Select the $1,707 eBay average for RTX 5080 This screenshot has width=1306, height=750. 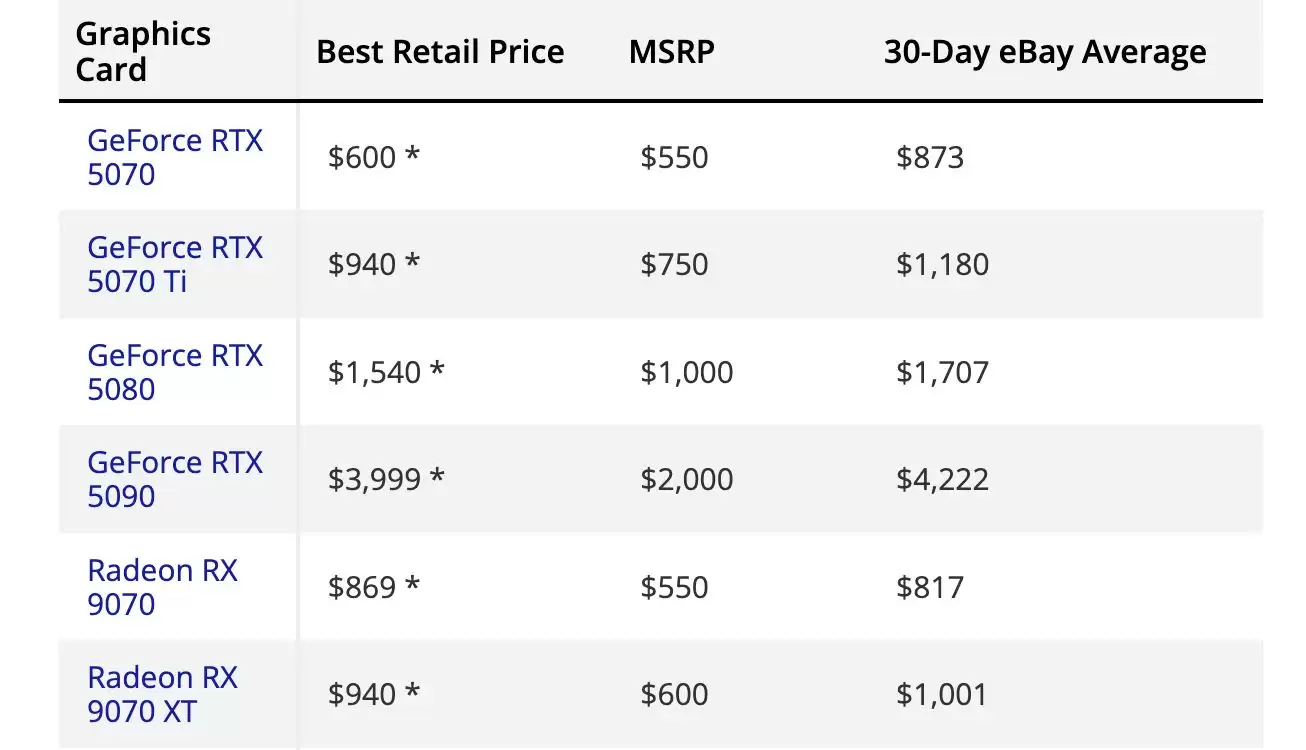942,372
